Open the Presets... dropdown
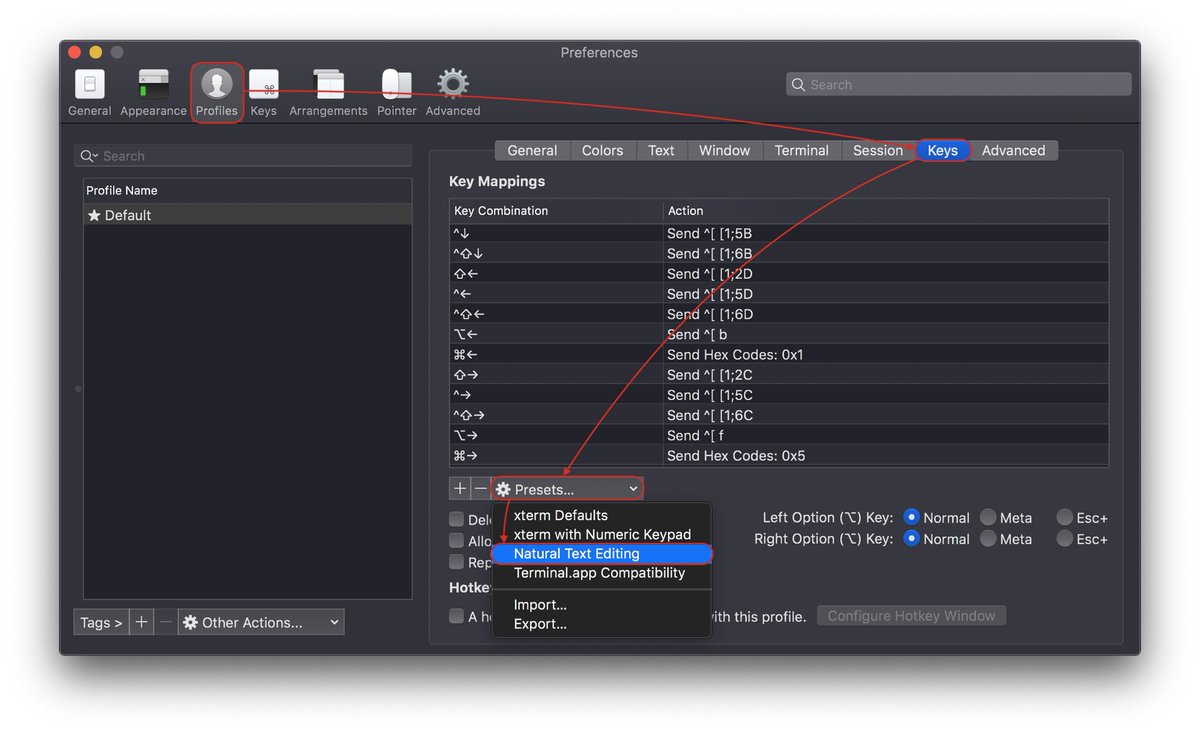This screenshot has width=1200, height=734. click(567, 489)
